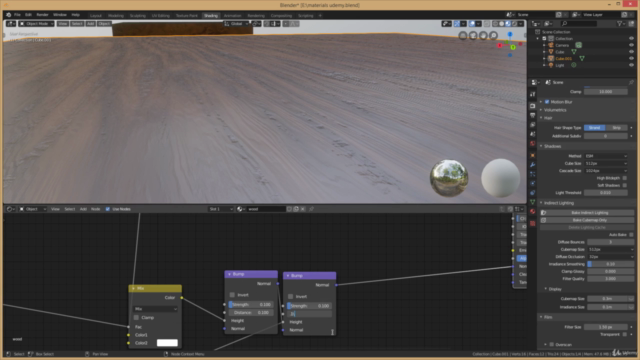640x360 pixels.
Task: Open the Shadows Method dropdown
Action: pos(606,156)
